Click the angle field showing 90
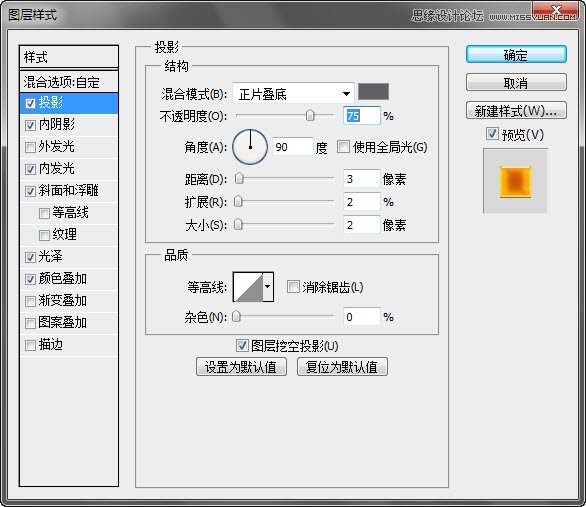586x507 pixels. point(293,147)
